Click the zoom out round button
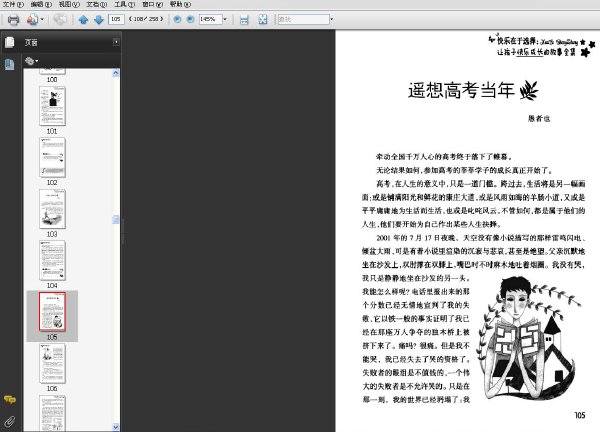The image size is (600, 432). [x=177, y=19]
